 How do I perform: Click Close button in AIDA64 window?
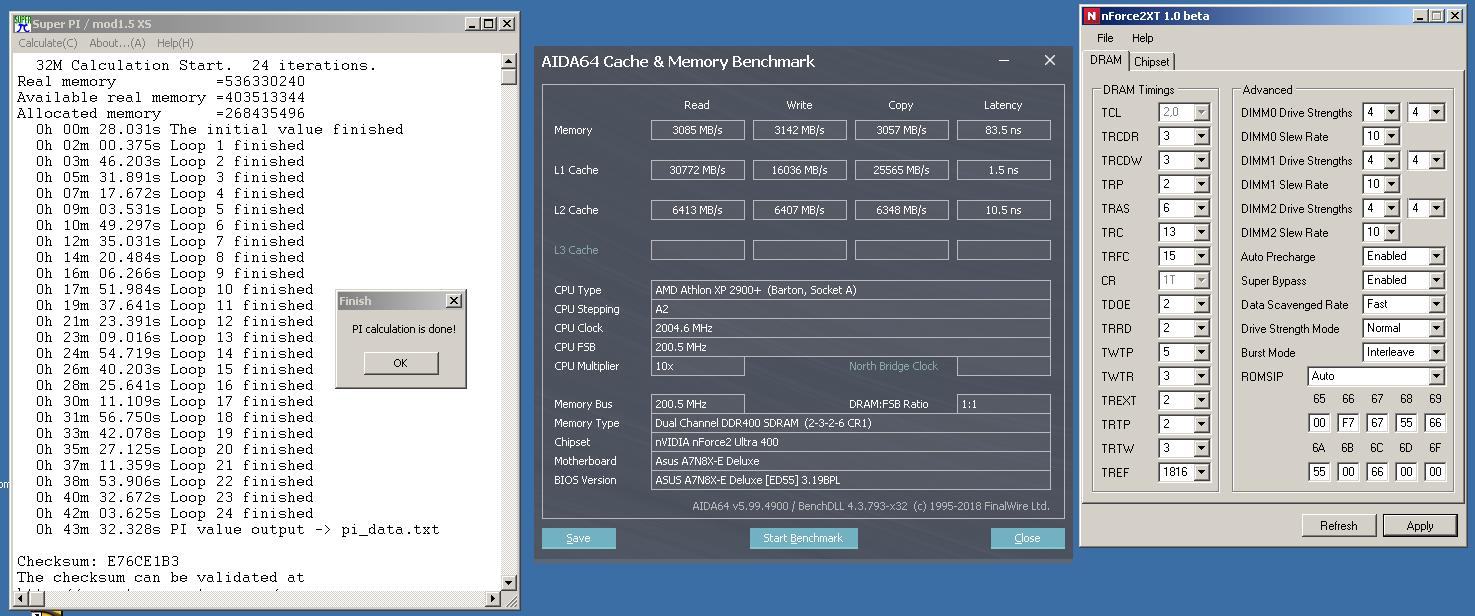(1027, 538)
